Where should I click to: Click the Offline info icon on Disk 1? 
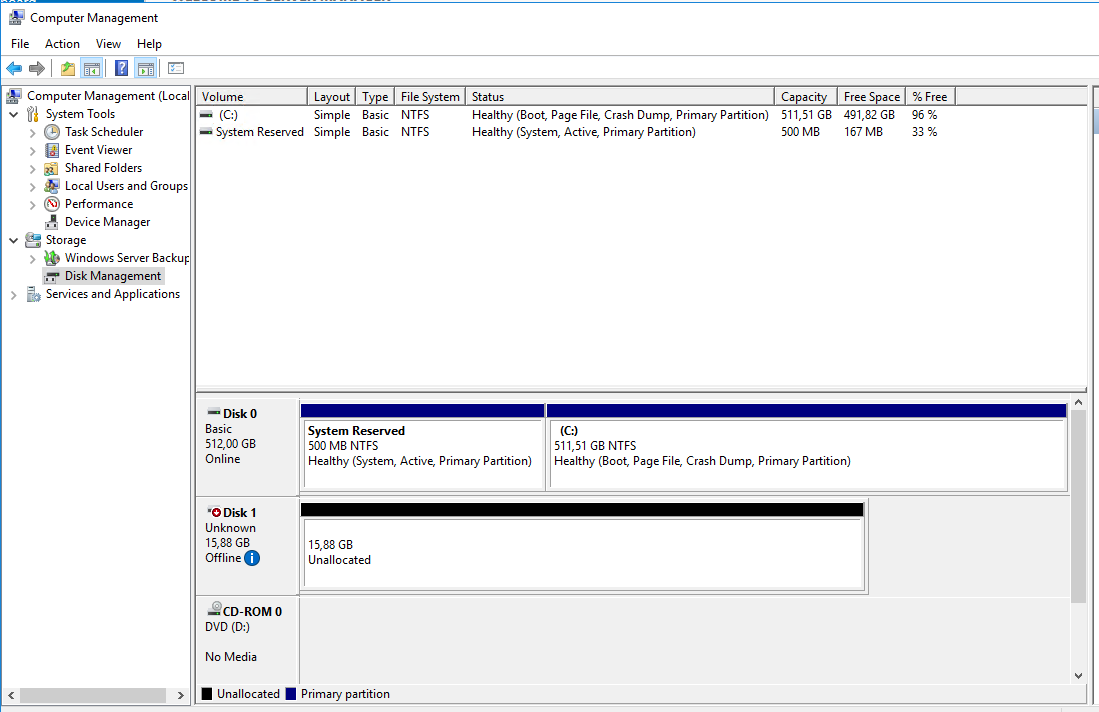[x=252, y=558]
